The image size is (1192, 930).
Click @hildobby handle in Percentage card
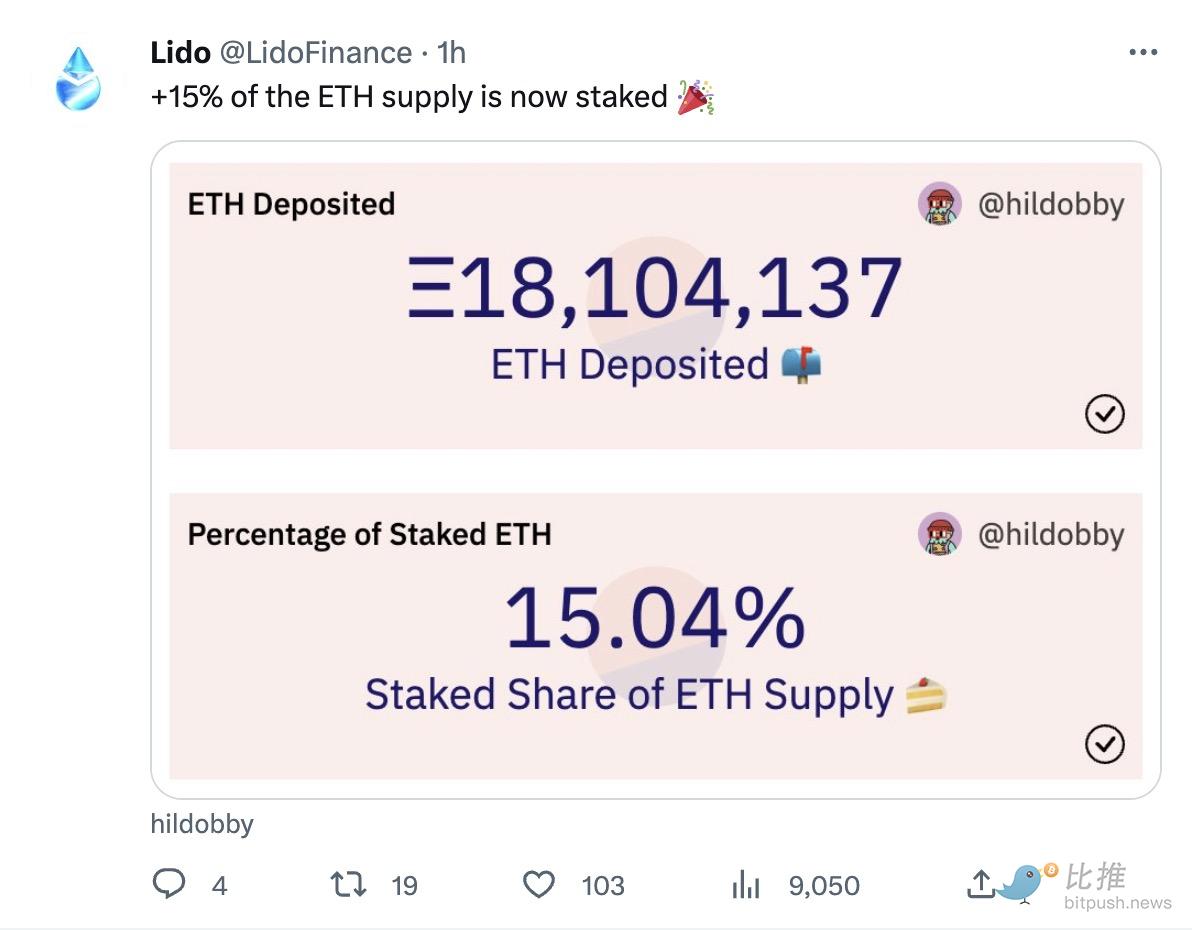(x=1051, y=535)
